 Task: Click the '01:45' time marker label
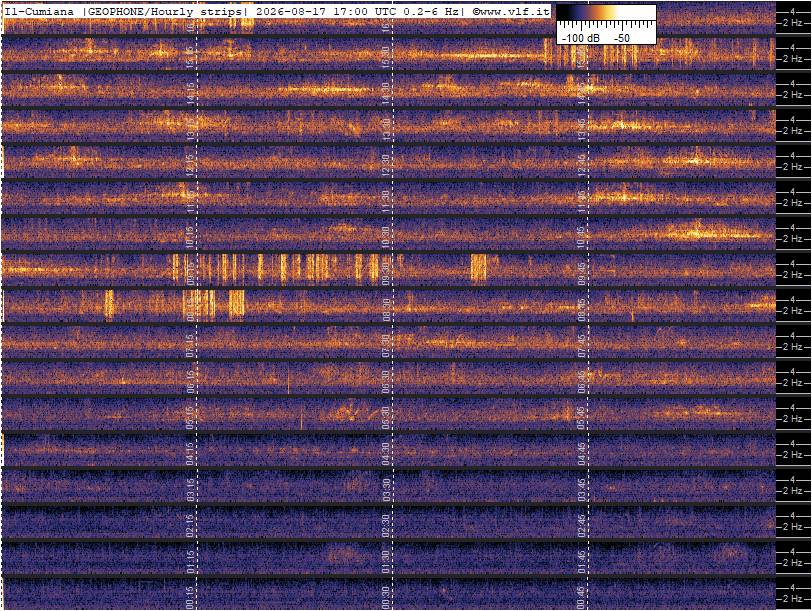click(582, 560)
